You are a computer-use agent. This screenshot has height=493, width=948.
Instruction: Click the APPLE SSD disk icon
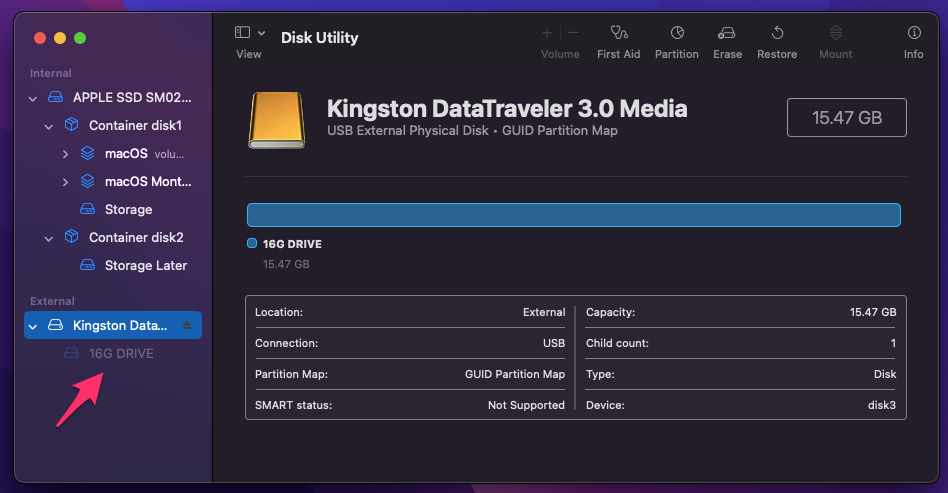click(56, 97)
